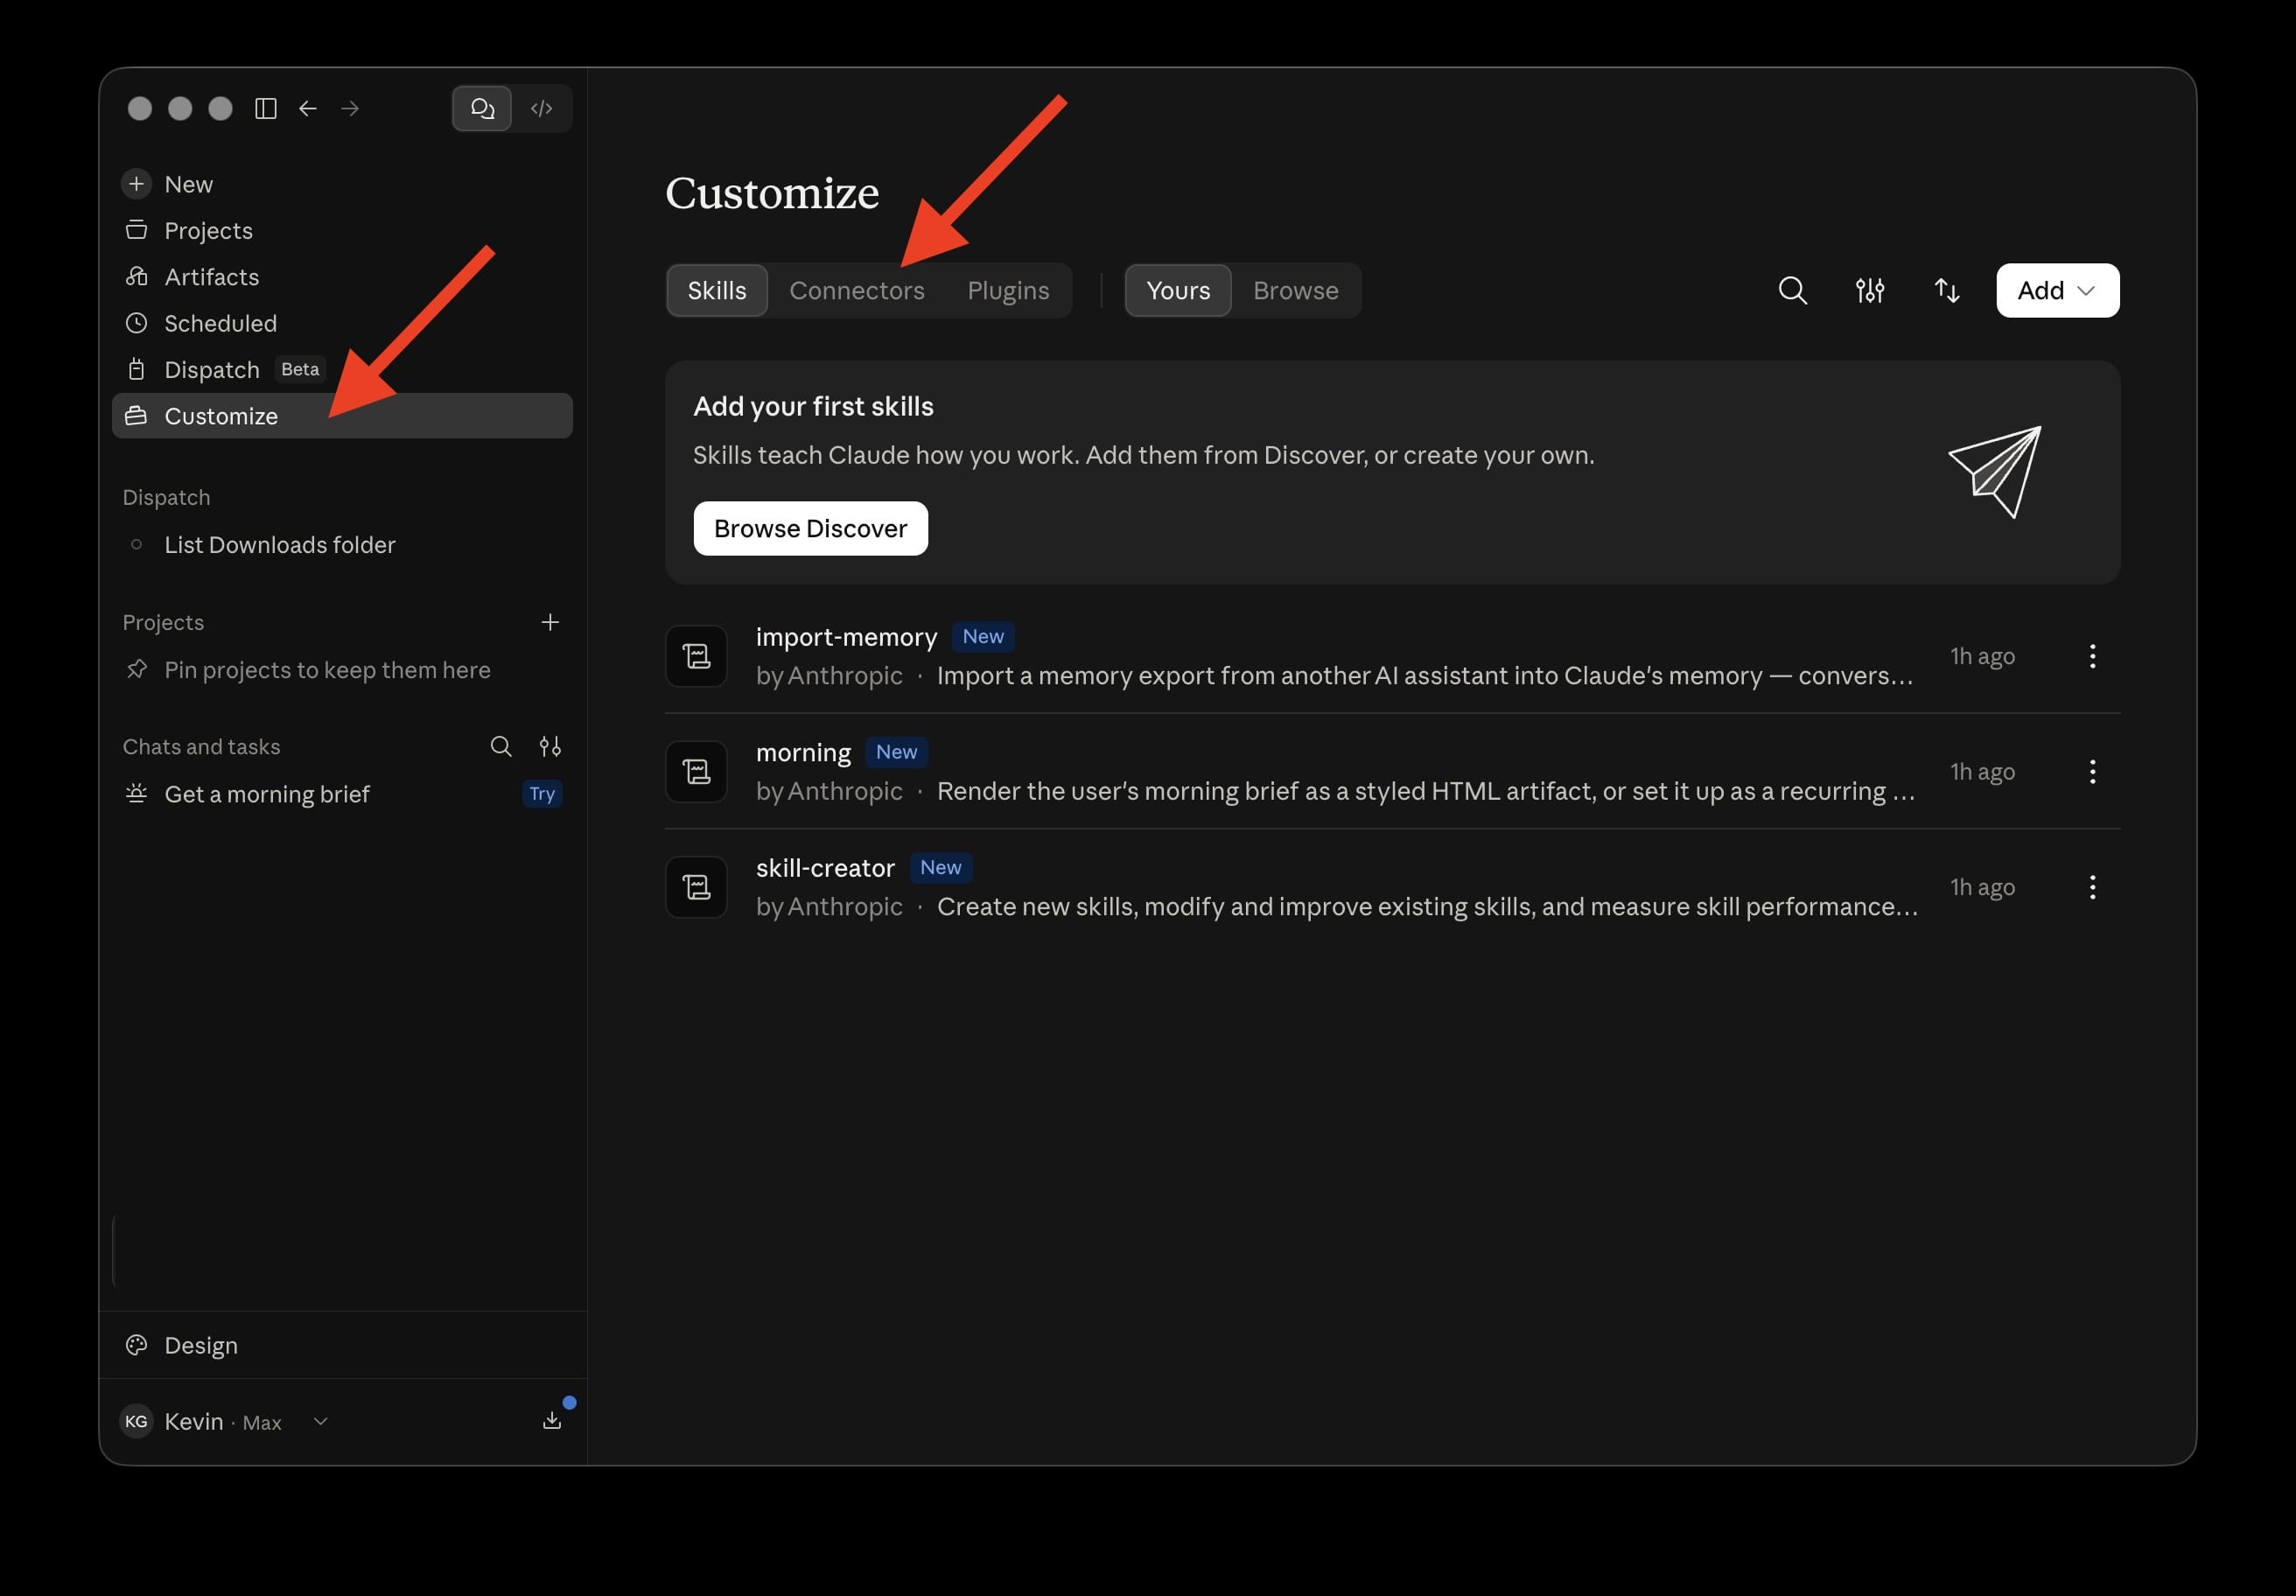Open Get a morning brief
This screenshot has height=1596, width=2296.
[x=342, y=794]
